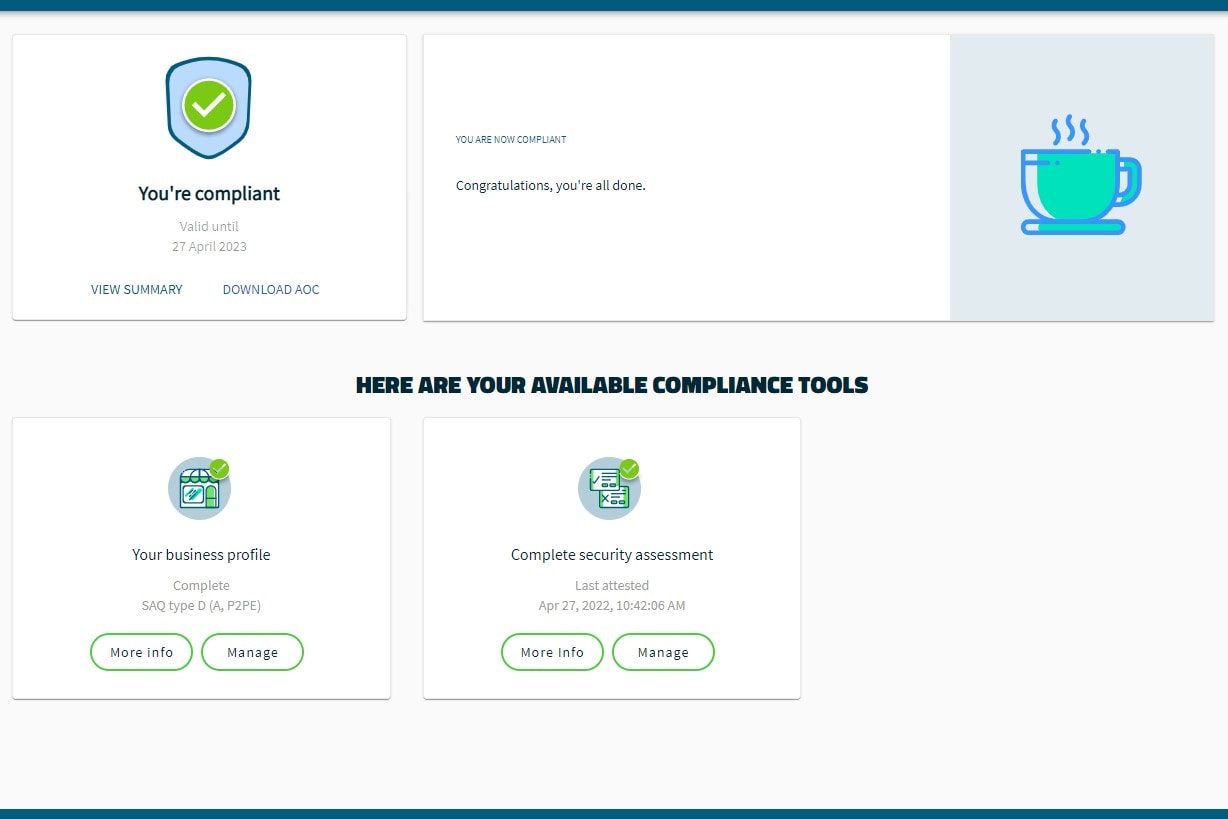Click the last attested timestamp Apr 27, 2022

(x=612, y=605)
